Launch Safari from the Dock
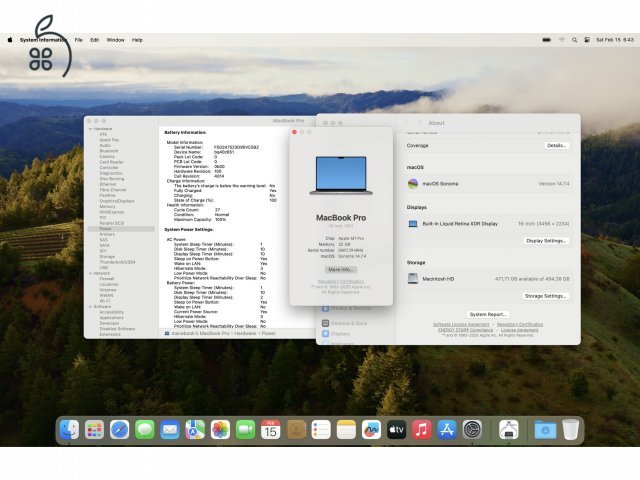 tap(120, 430)
